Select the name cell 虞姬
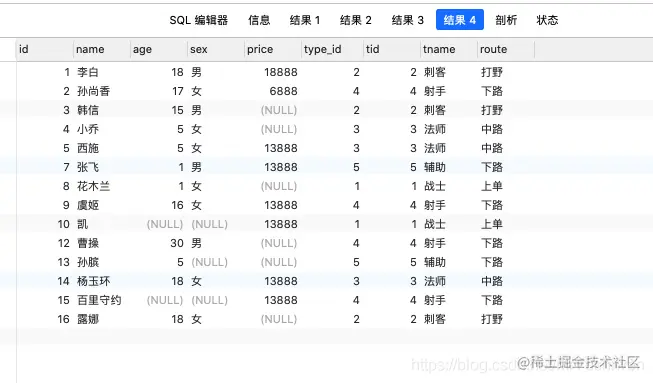The image size is (653, 383). point(88,205)
